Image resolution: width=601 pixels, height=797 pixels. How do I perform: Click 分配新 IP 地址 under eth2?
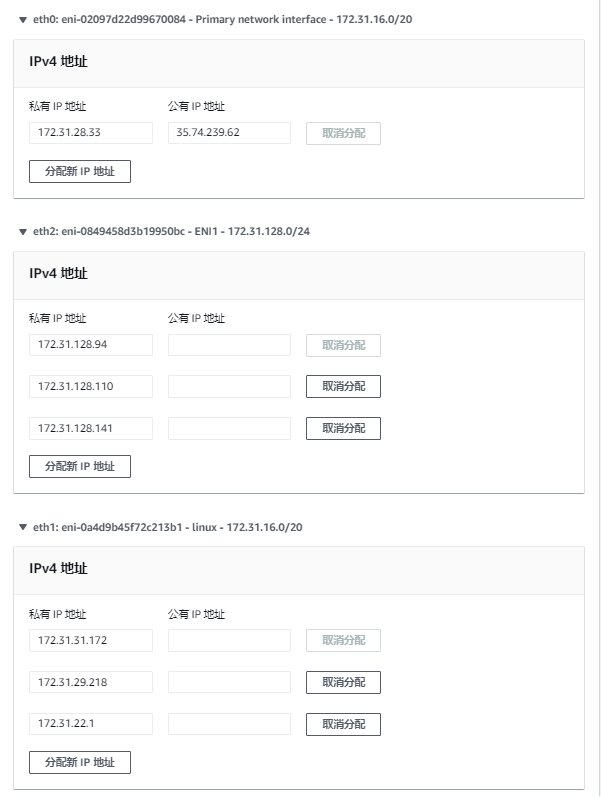pos(80,466)
